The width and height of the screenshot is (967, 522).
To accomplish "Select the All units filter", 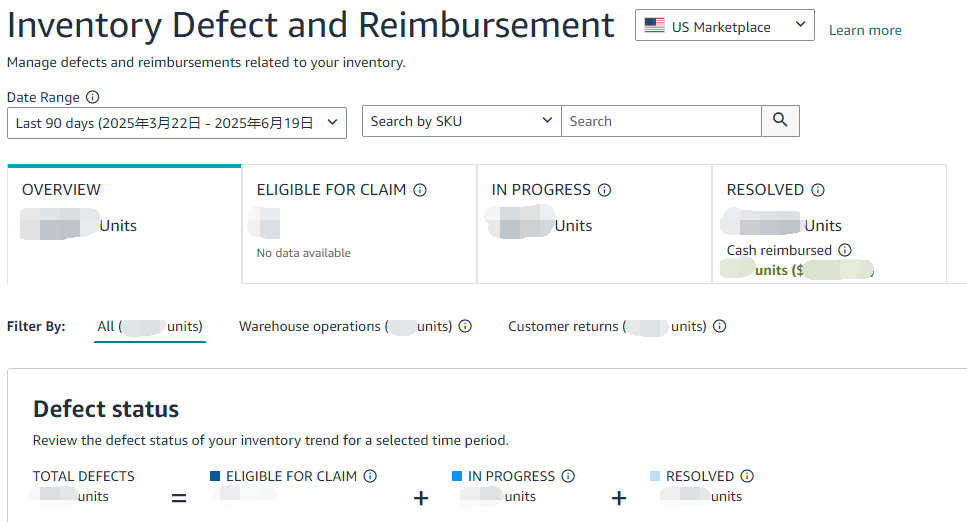I will 149,326.
